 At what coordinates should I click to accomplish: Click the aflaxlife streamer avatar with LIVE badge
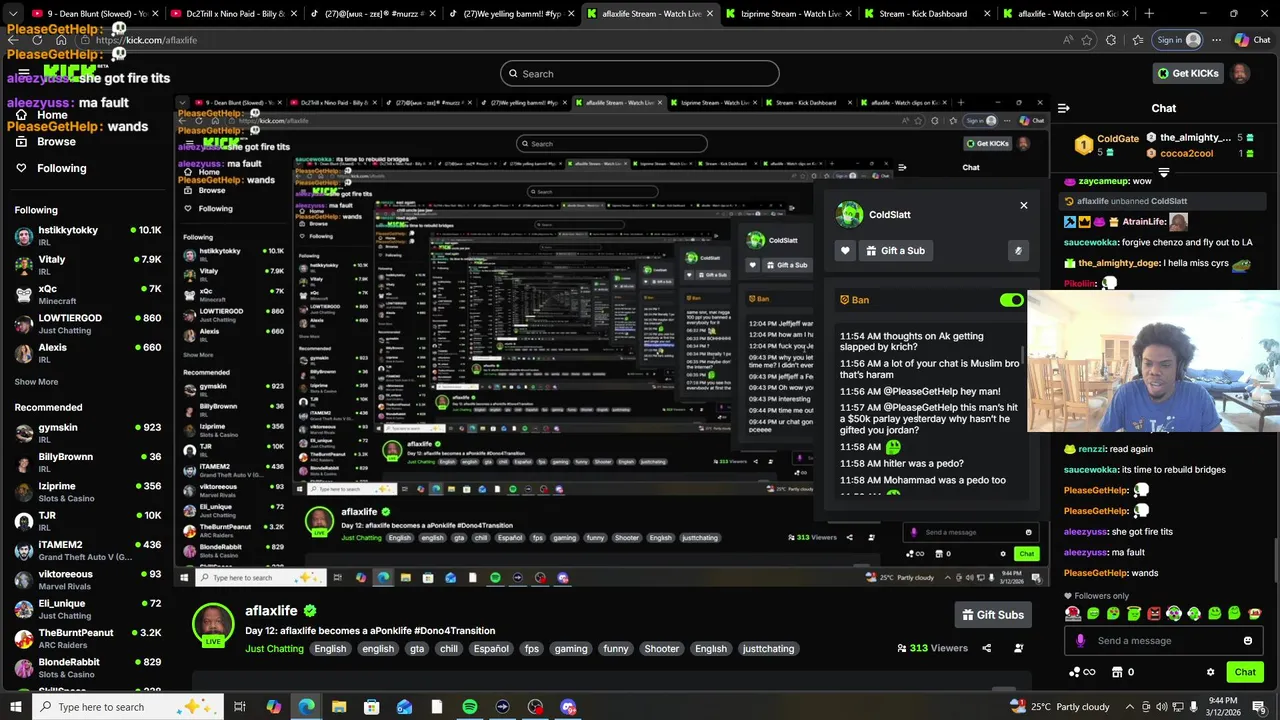(213, 625)
